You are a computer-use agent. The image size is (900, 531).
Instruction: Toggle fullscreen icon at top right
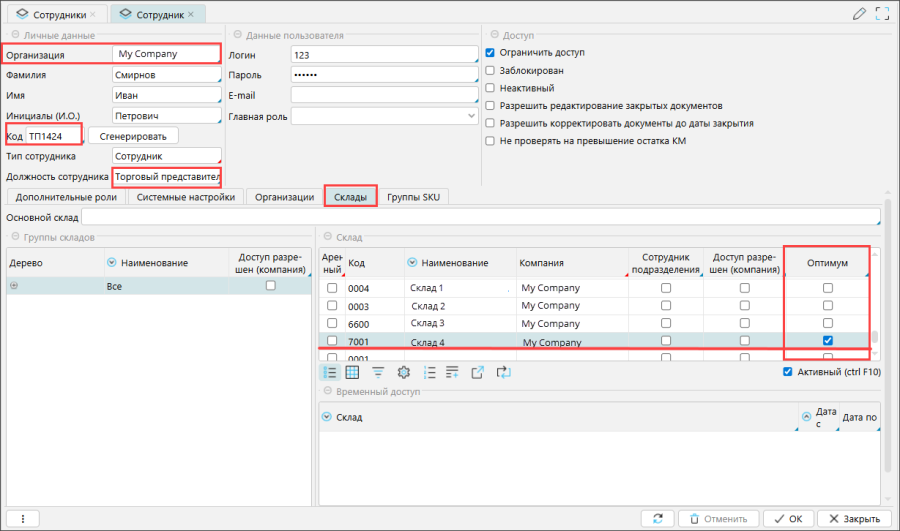(x=882, y=14)
